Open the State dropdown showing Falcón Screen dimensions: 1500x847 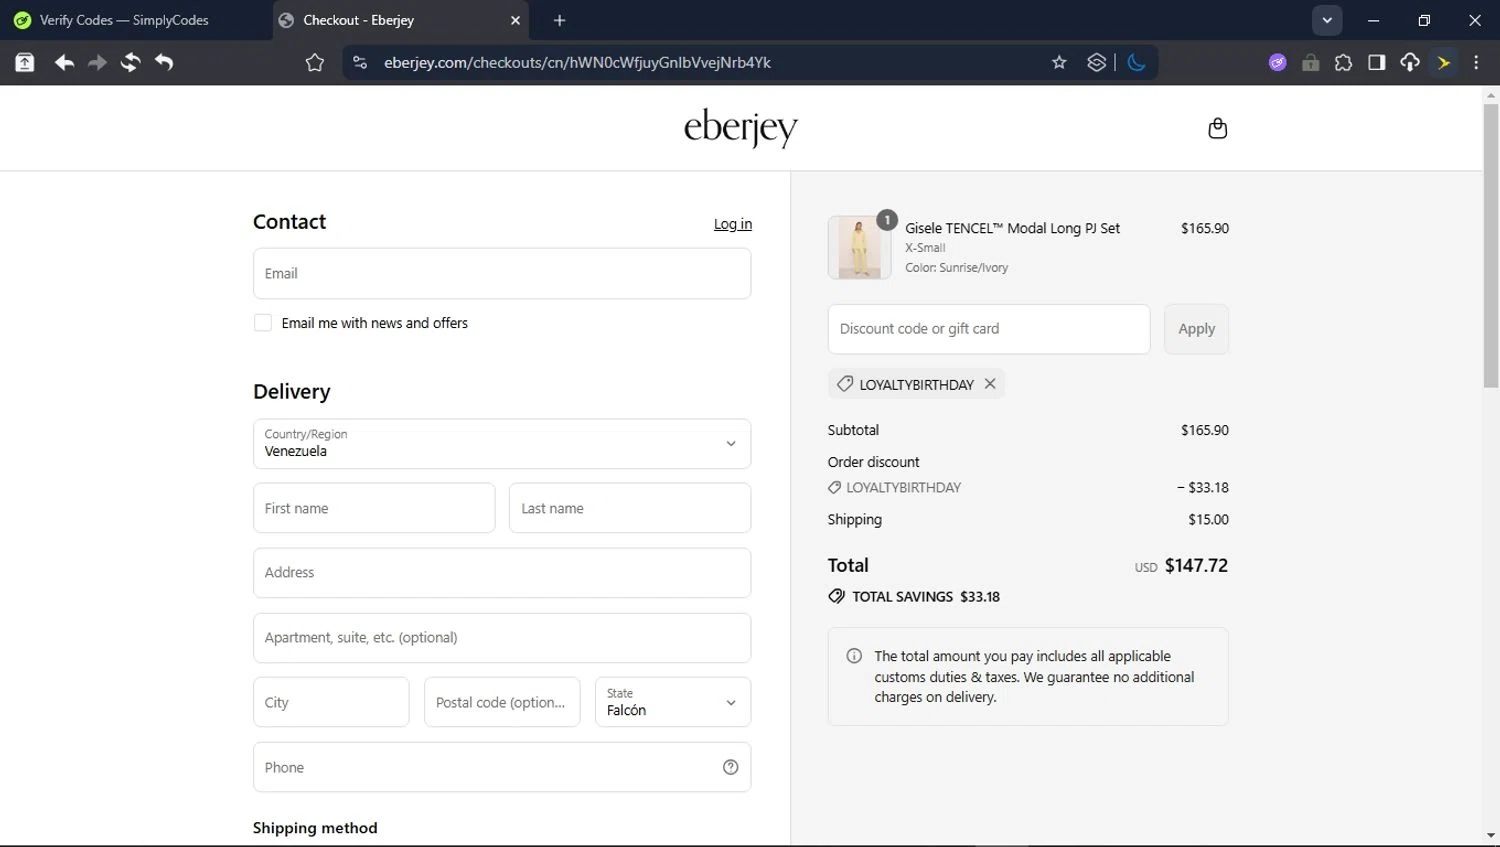[672, 702]
